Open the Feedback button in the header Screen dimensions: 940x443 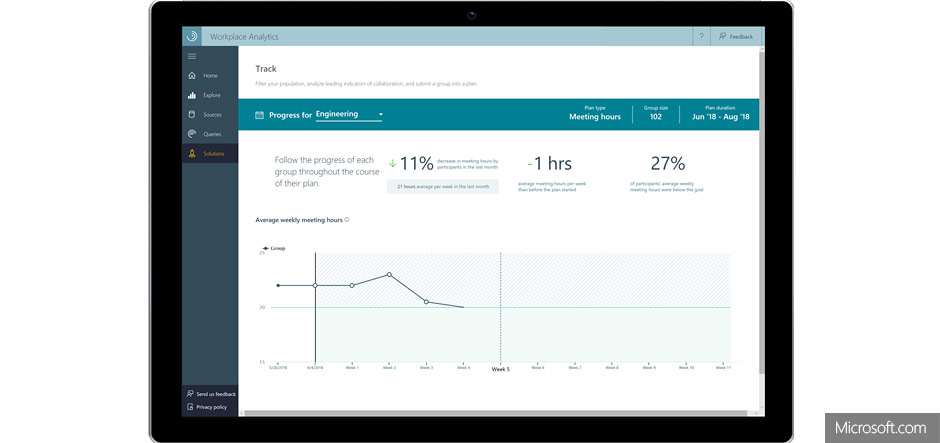pyautogui.click(x=736, y=36)
